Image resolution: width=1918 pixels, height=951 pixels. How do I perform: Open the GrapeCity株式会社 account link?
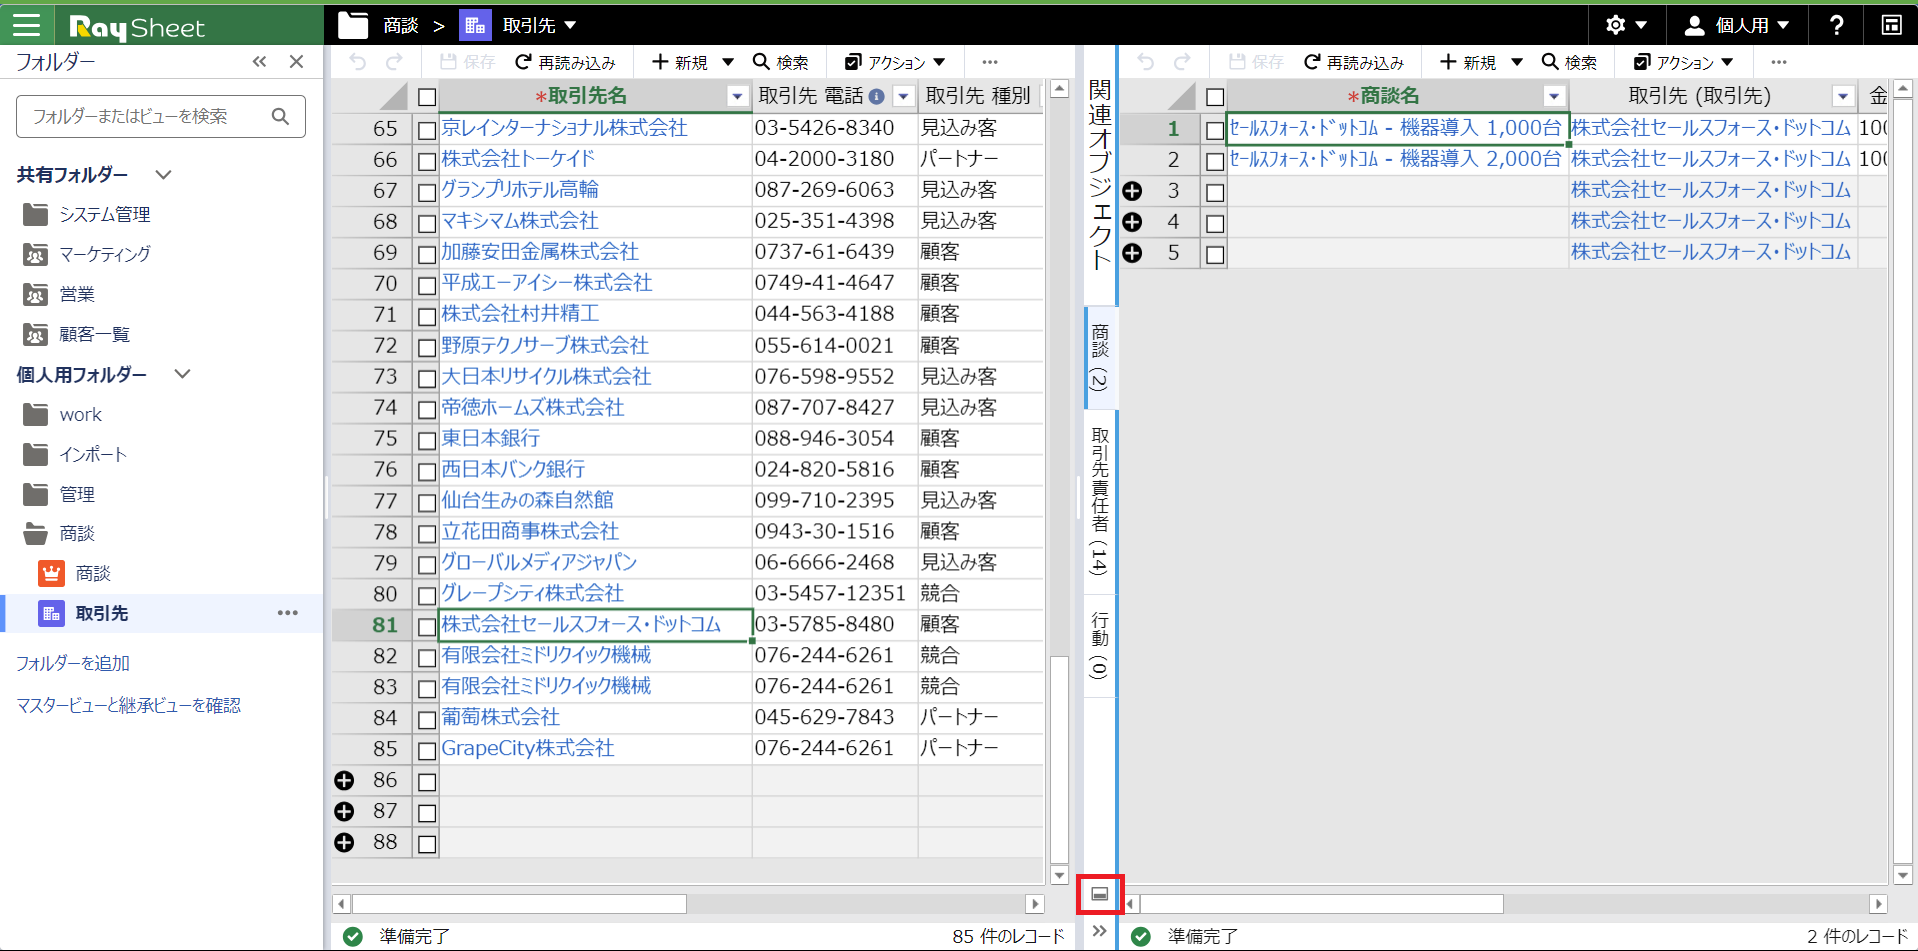pyautogui.click(x=528, y=749)
